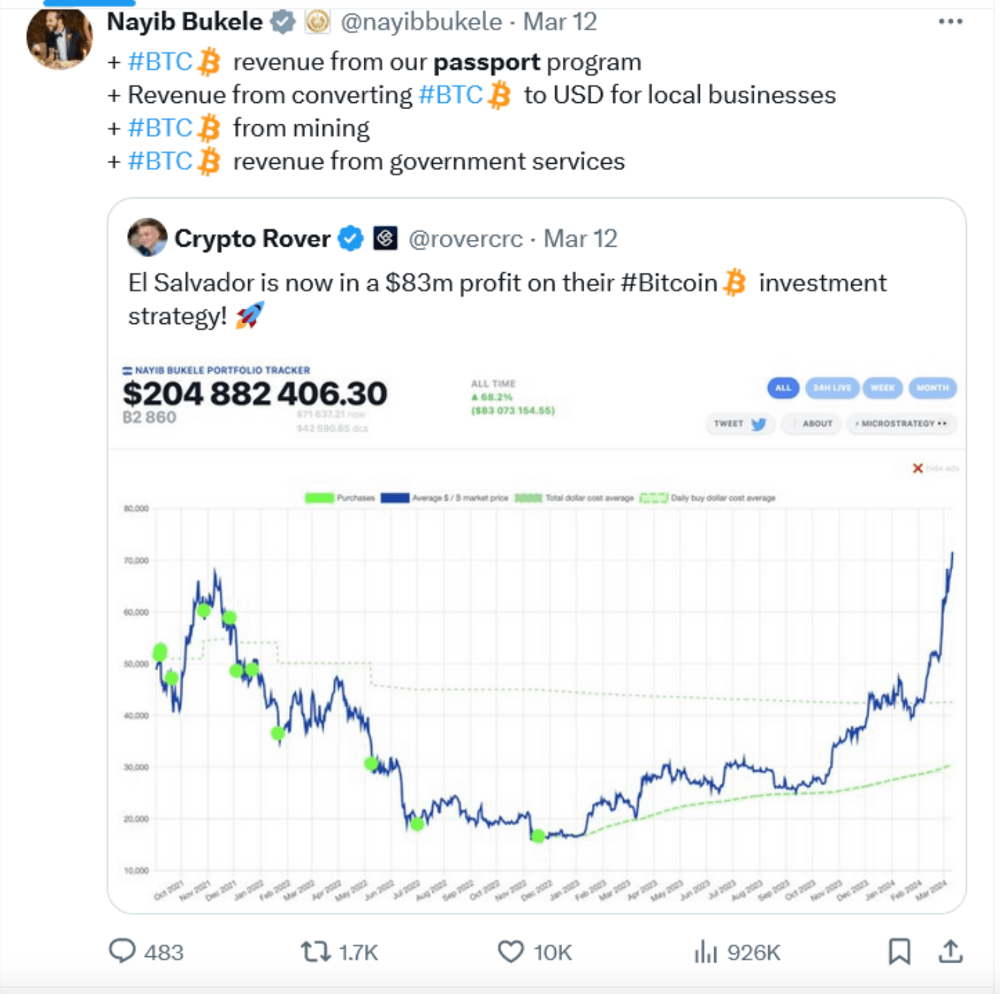Screen dimensions: 1000x994
Task: Click the reply comment icon
Action: [x=122, y=951]
